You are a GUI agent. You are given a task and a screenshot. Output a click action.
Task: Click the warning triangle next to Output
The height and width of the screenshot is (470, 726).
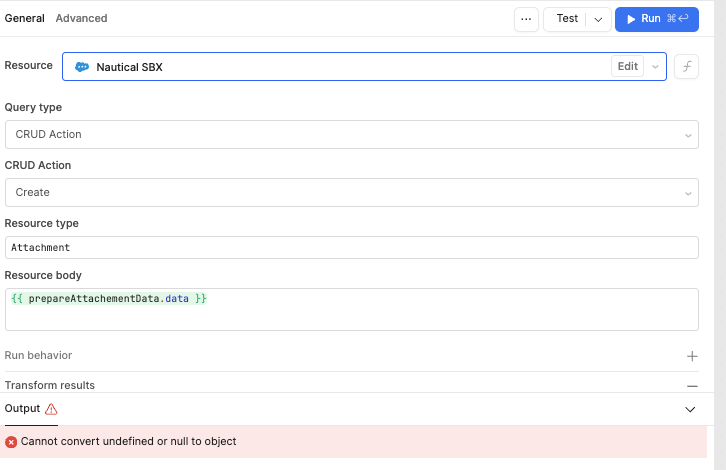[51, 409]
